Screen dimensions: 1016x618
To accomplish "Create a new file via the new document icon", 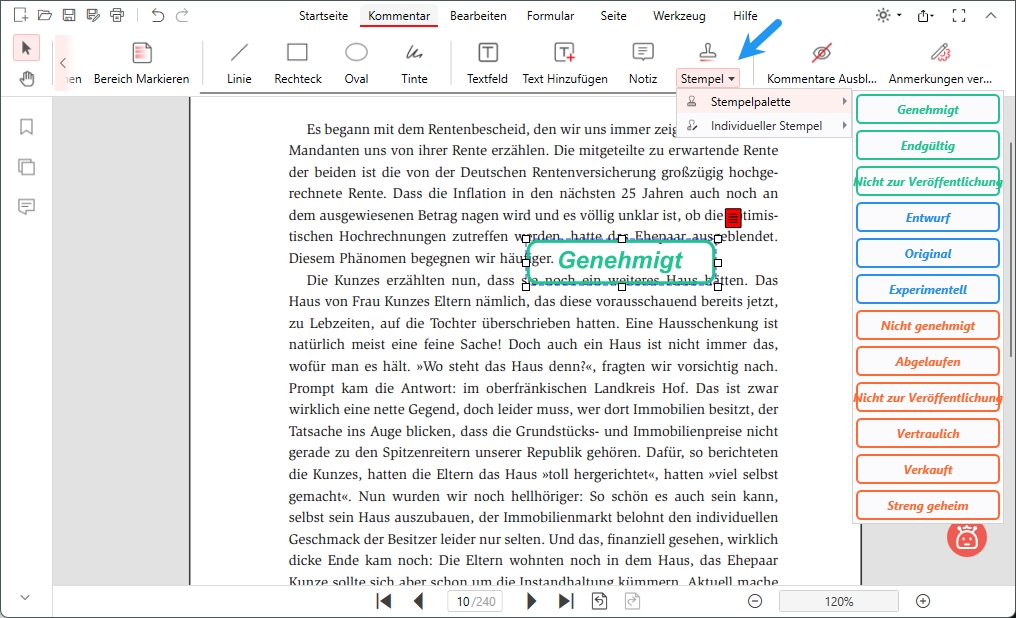I will coord(21,15).
